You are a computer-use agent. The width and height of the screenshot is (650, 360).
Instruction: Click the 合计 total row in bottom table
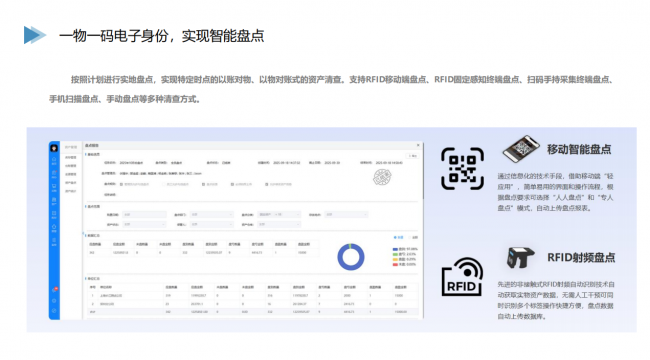click(252, 312)
